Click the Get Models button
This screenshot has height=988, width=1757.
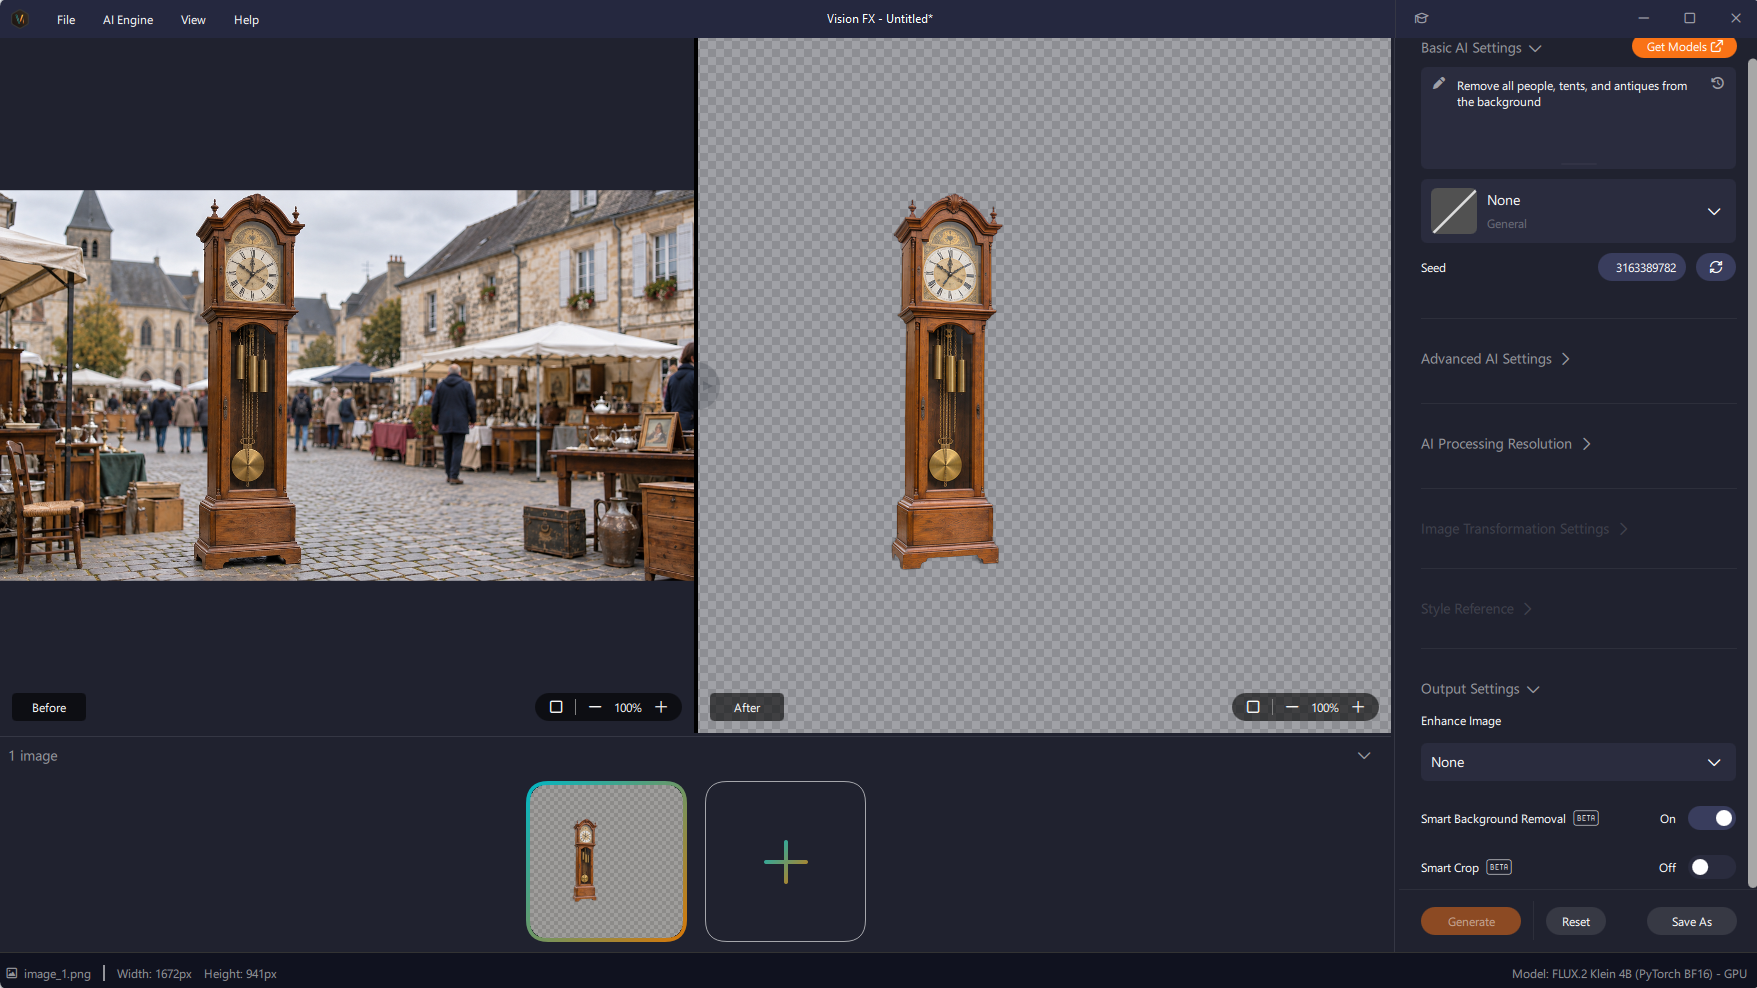point(1684,47)
